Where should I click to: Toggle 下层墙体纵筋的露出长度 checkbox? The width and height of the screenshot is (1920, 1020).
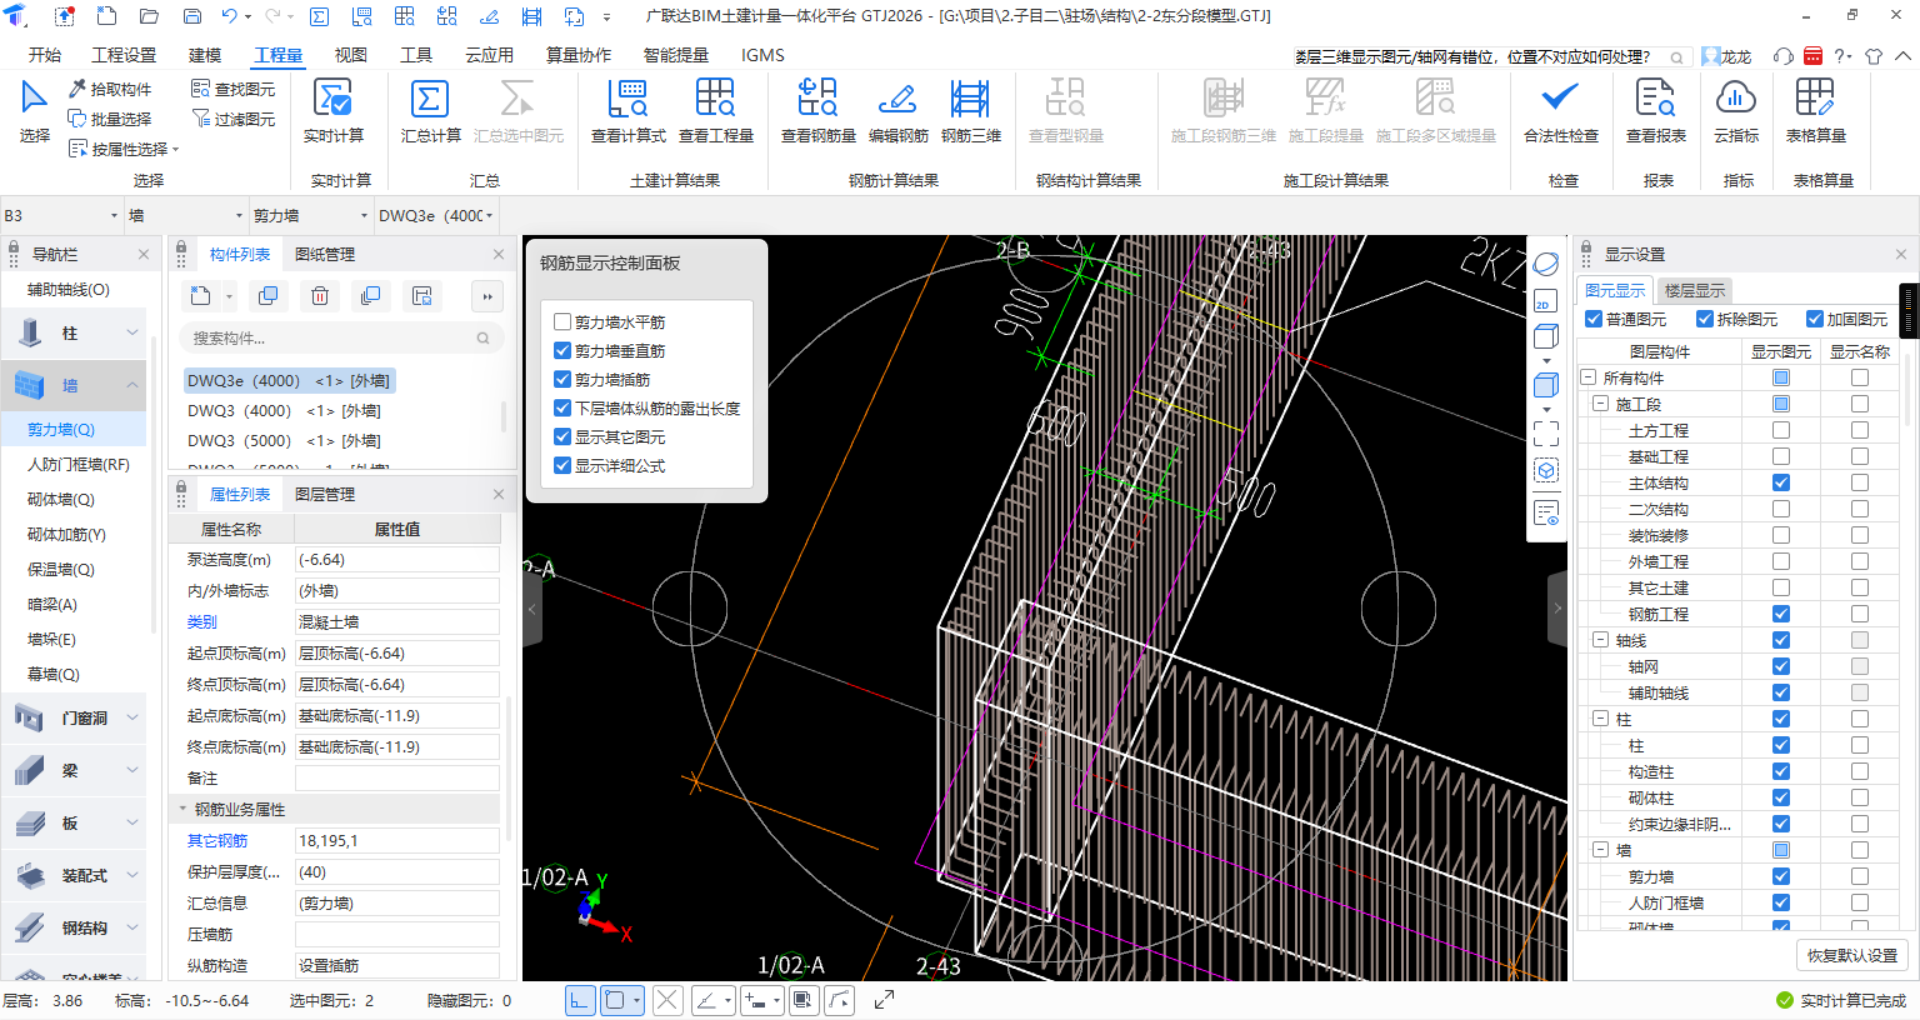pos(562,408)
